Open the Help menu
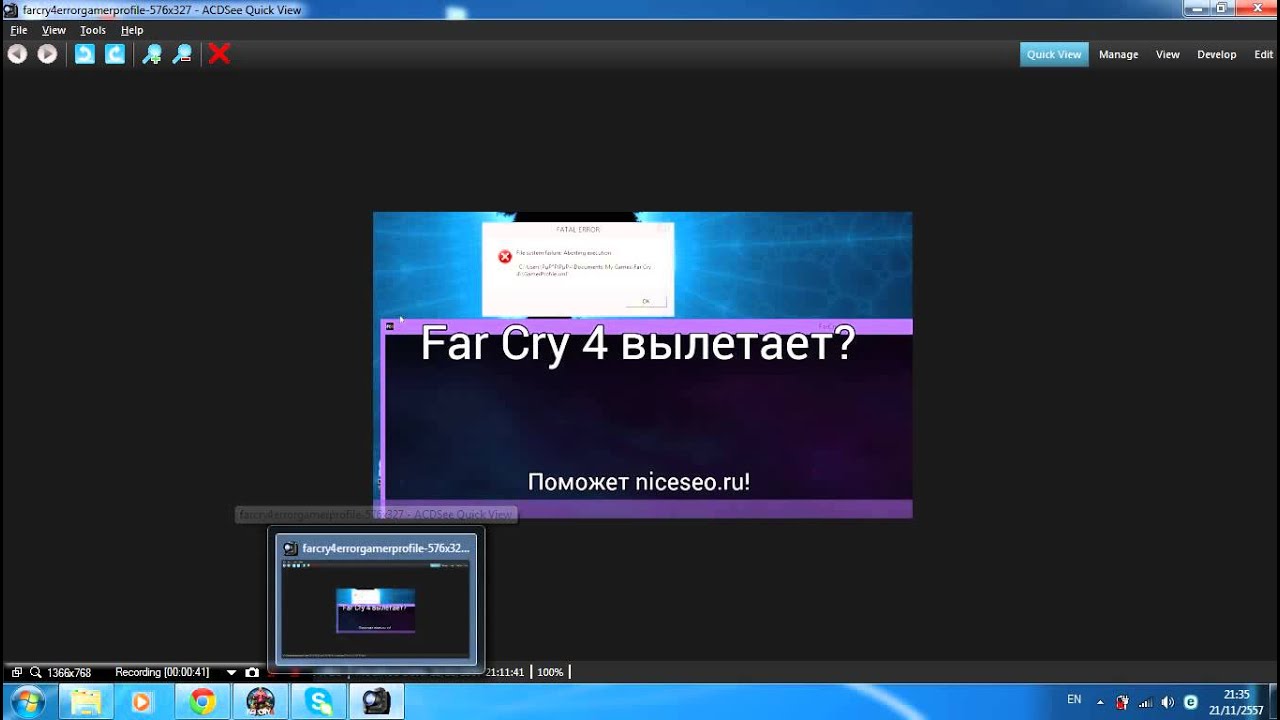This screenshot has width=1280, height=720. point(132,30)
